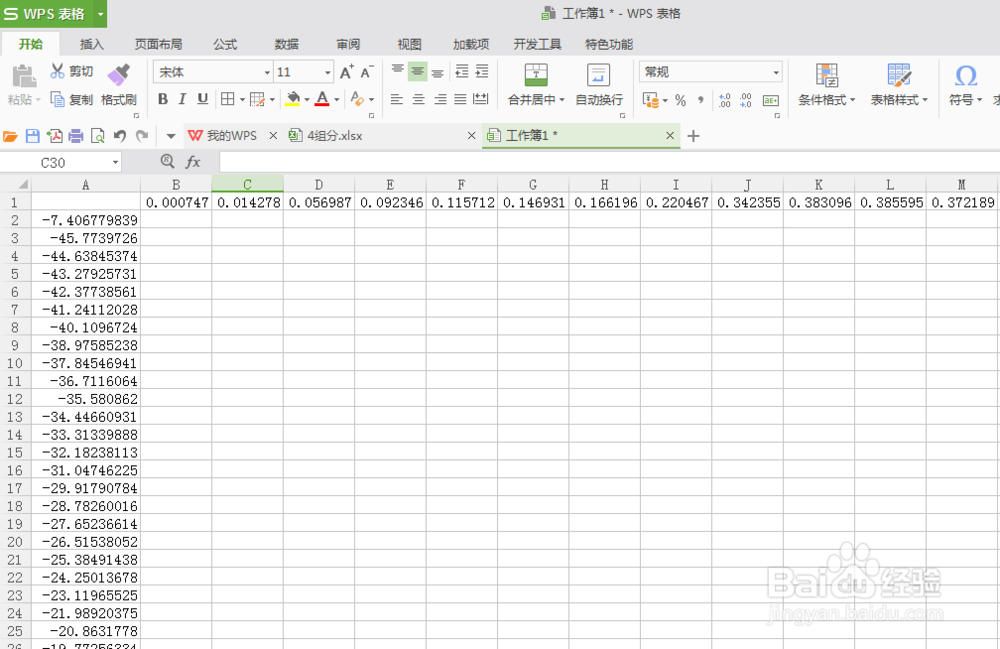Viewport: 1000px width, 649px height.
Task: Toggle Underline formatting
Action: pyautogui.click(x=203, y=99)
